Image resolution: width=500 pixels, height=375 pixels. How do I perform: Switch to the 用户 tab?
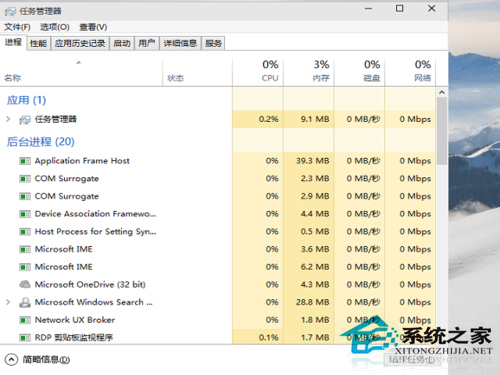coord(147,43)
